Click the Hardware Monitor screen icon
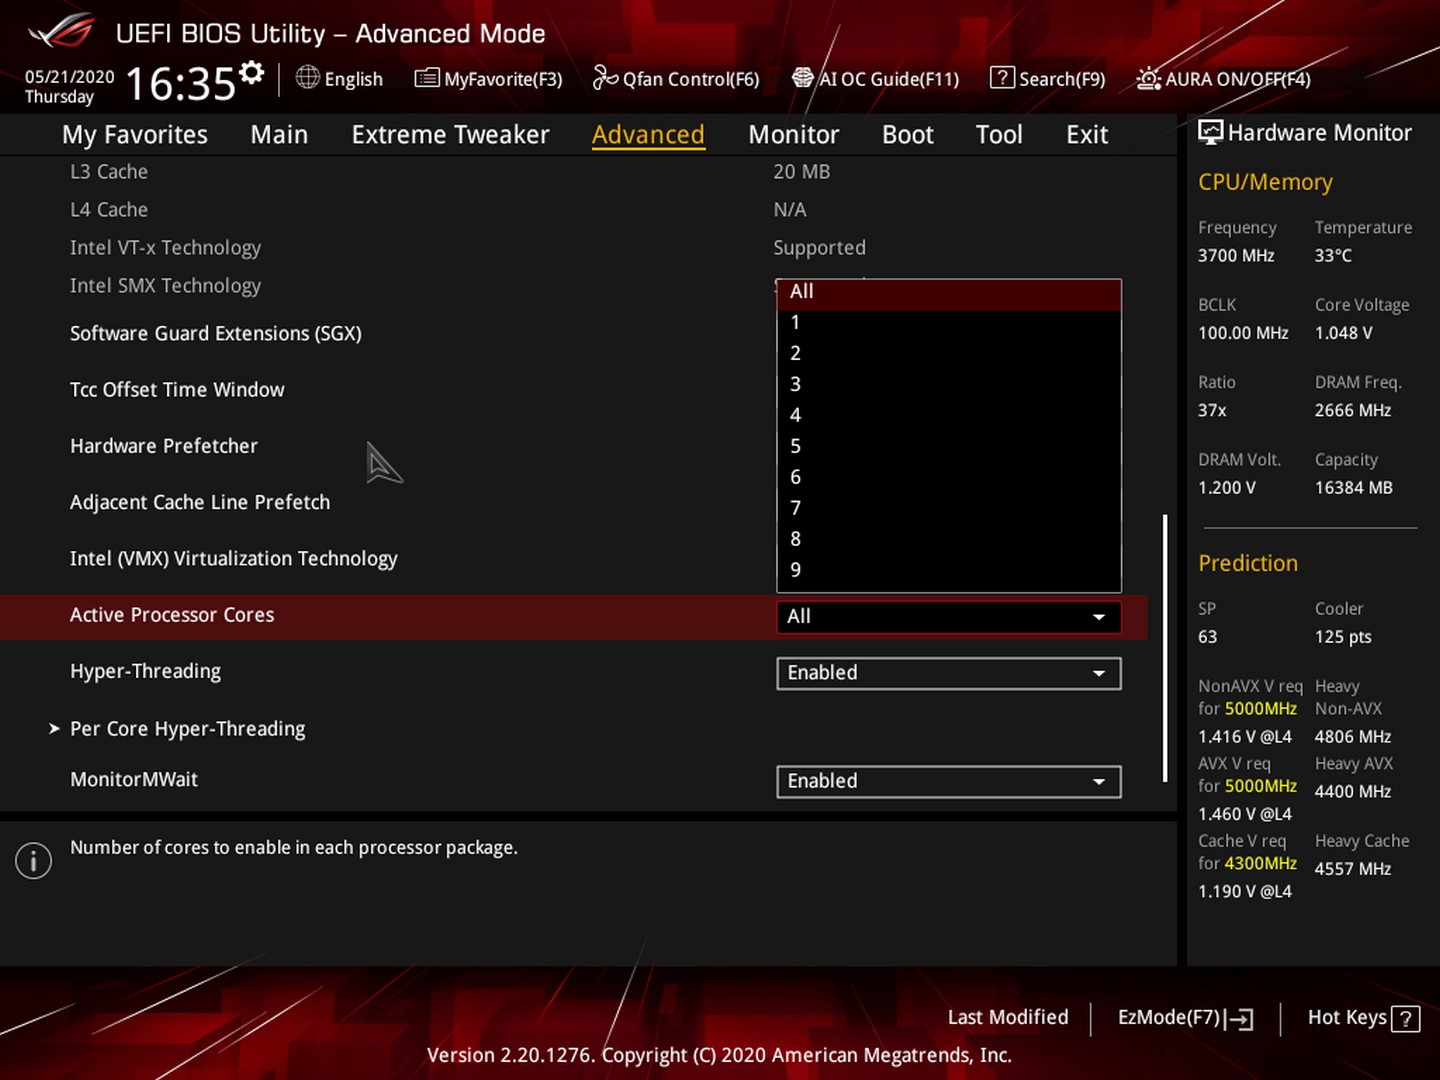The image size is (1440, 1080). coord(1210,132)
